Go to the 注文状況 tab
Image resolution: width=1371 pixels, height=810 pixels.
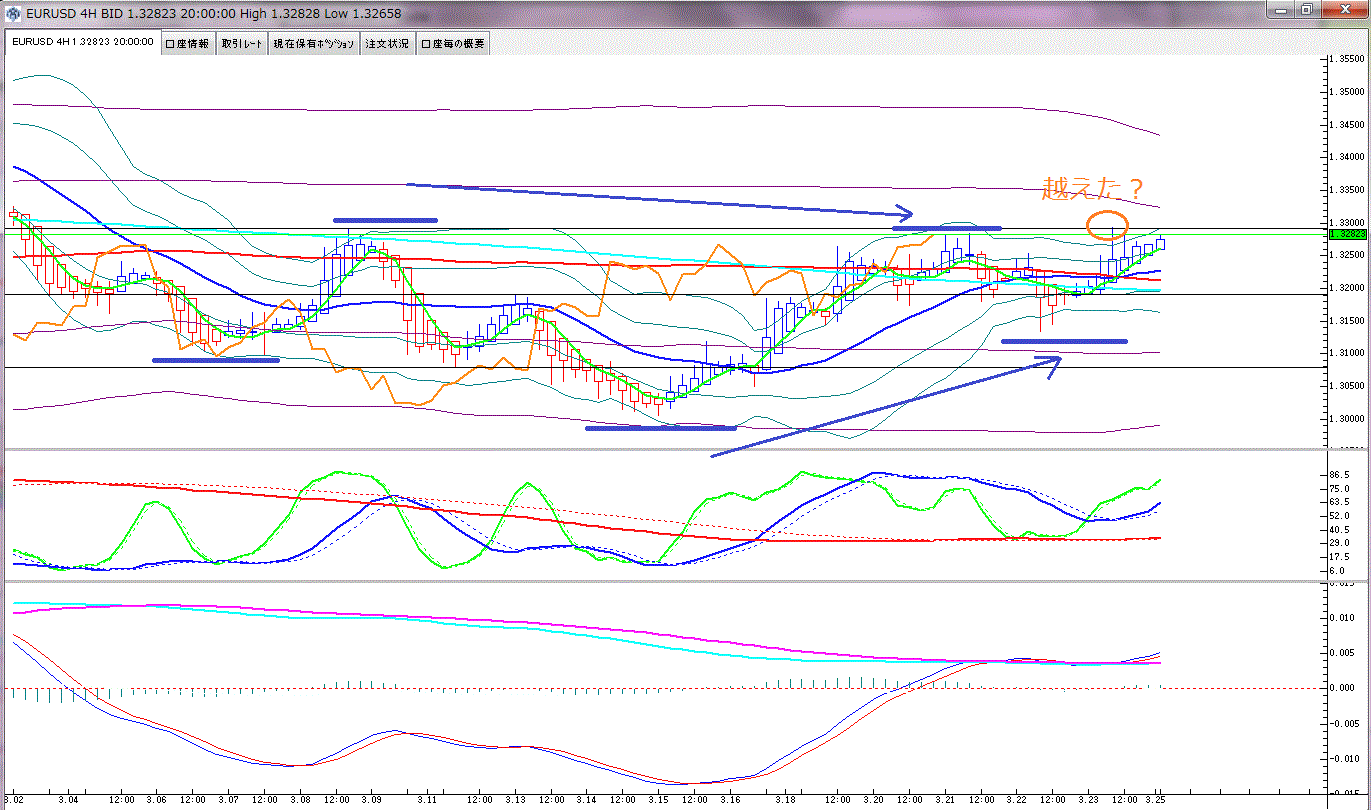[x=388, y=43]
